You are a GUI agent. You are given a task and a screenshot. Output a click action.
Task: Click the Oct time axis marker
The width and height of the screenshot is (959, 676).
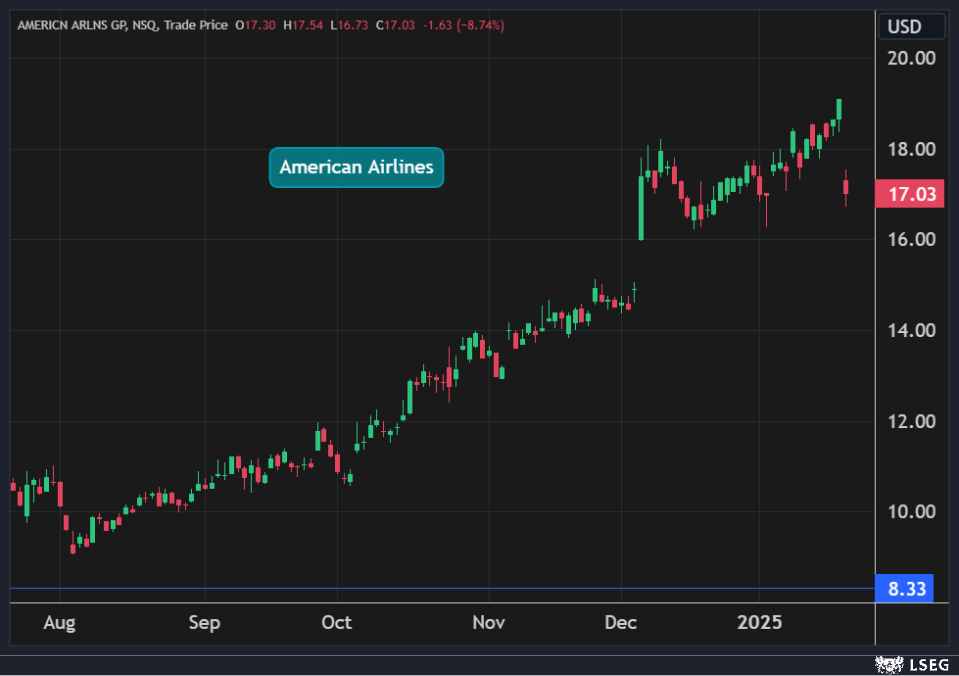[x=337, y=623]
